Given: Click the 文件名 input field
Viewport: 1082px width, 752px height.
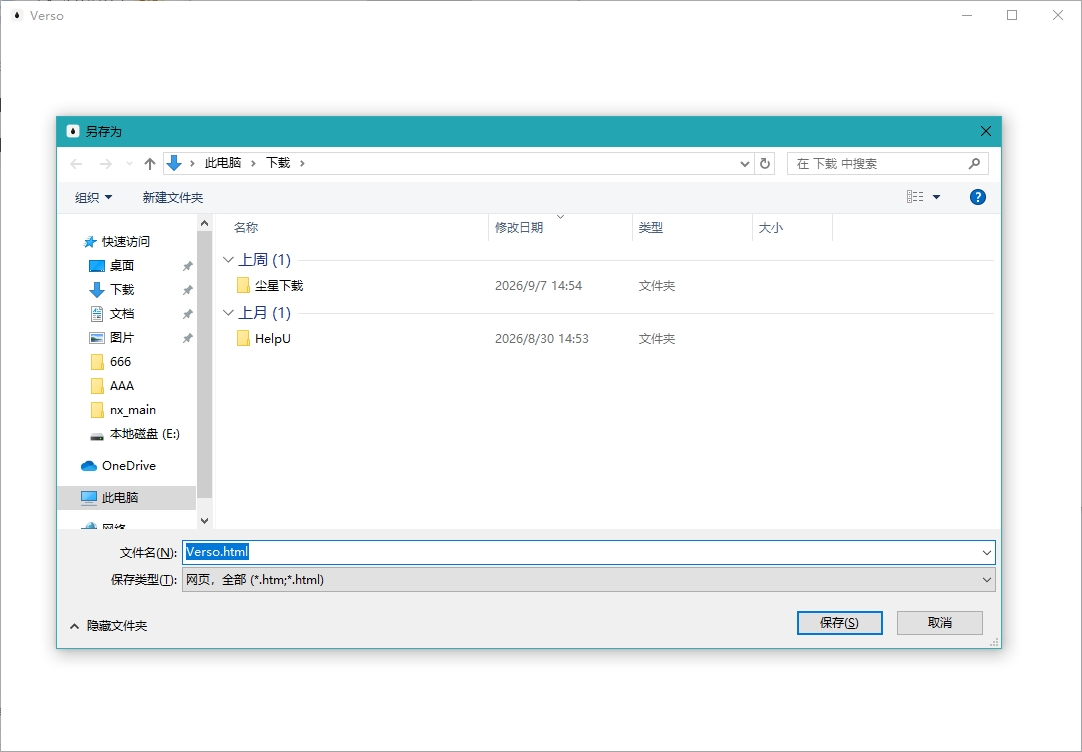Looking at the screenshot, I should [581, 552].
